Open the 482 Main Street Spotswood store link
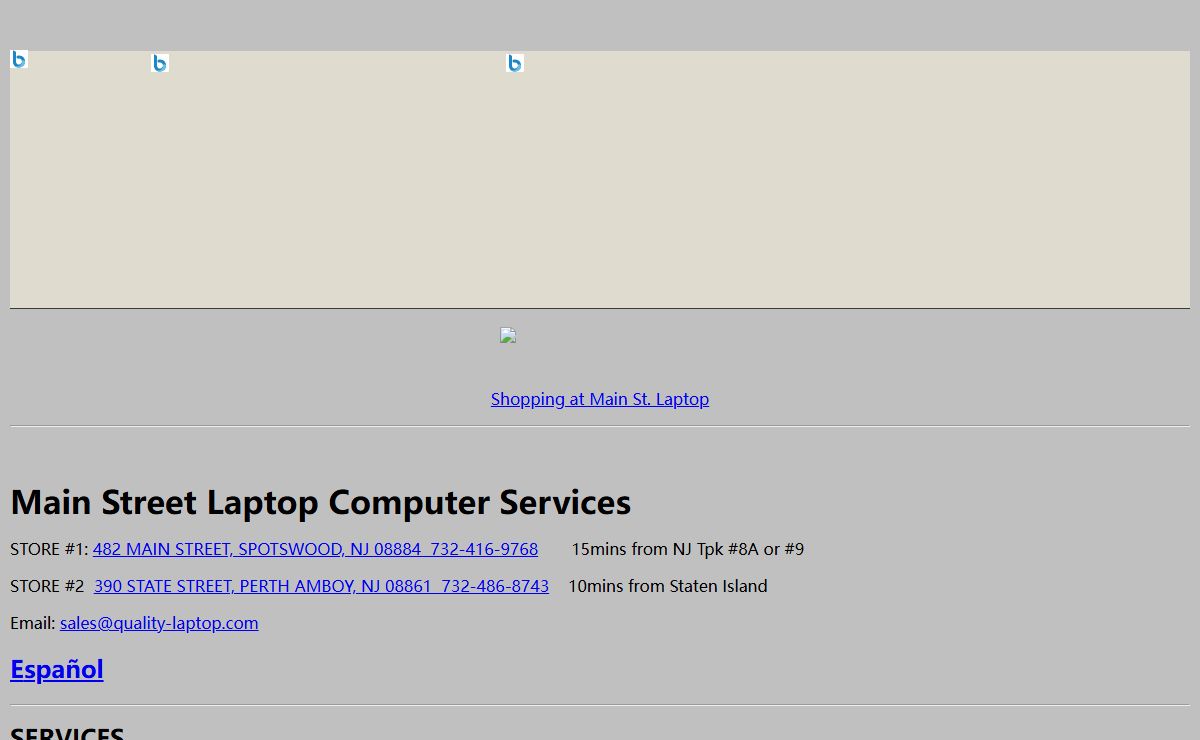The image size is (1200, 740). click(315, 549)
